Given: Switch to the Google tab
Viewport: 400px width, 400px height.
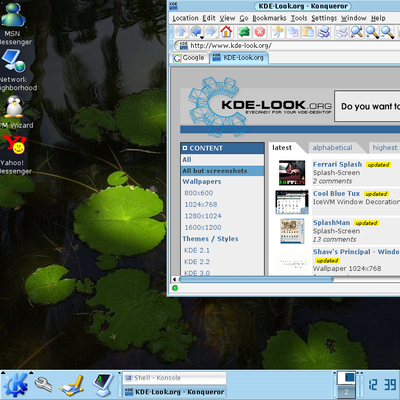Looking at the screenshot, I should (x=189, y=58).
